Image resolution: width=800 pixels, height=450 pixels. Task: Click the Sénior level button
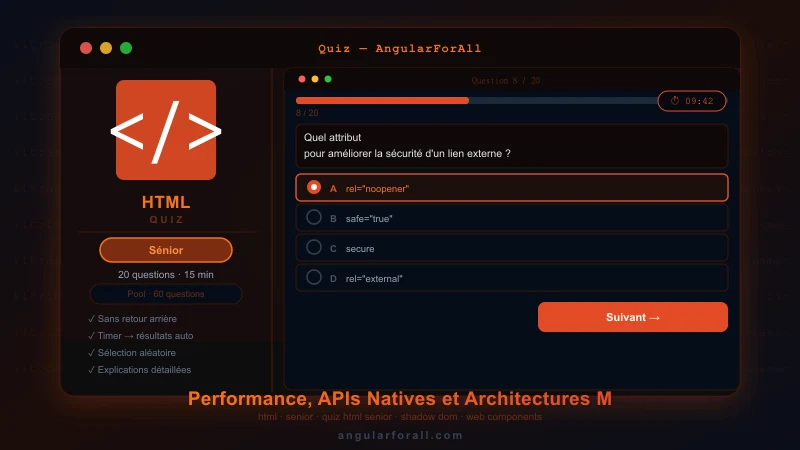pyautogui.click(x=166, y=250)
